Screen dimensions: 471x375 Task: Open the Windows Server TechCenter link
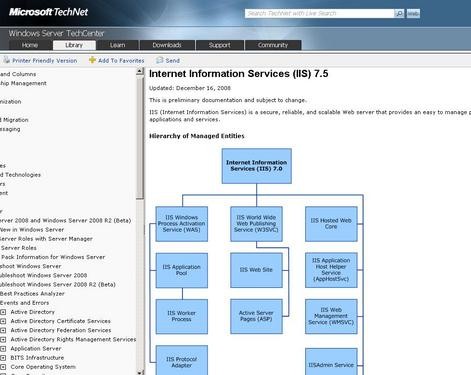(x=56, y=33)
